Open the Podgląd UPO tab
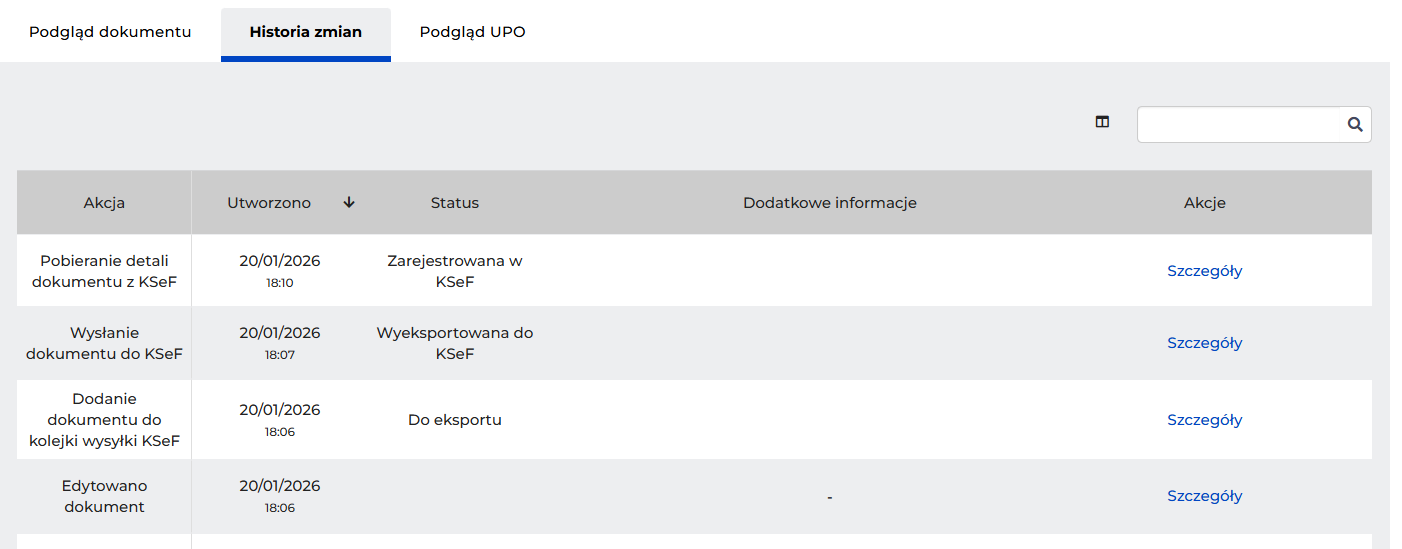This screenshot has height=549, width=1402. (x=472, y=32)
